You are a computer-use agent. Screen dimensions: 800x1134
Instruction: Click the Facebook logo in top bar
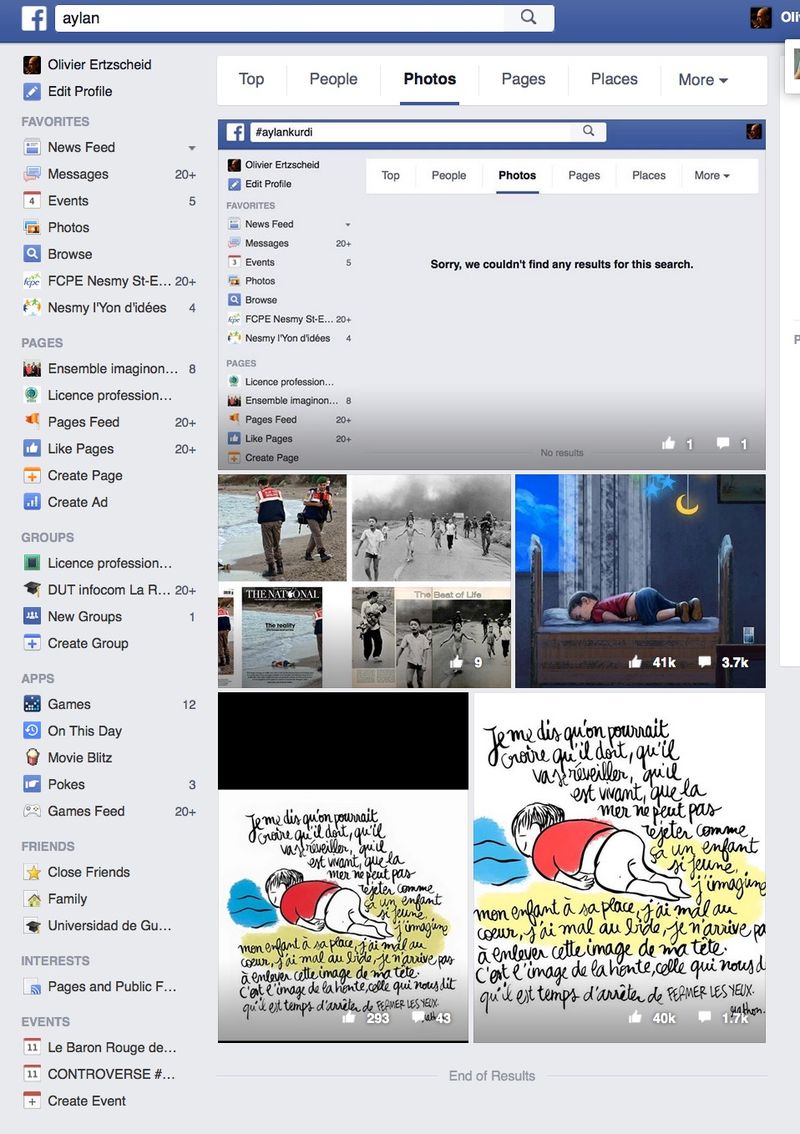[x=35, y=18]
